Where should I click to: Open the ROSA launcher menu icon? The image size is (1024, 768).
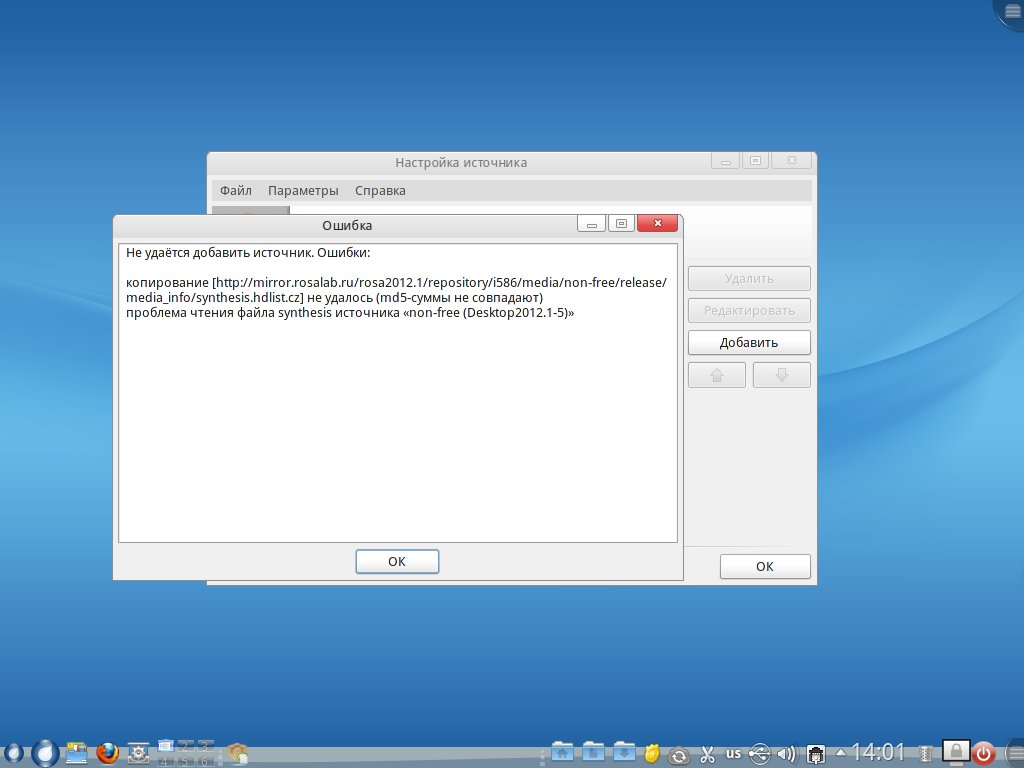coord(45,753)
